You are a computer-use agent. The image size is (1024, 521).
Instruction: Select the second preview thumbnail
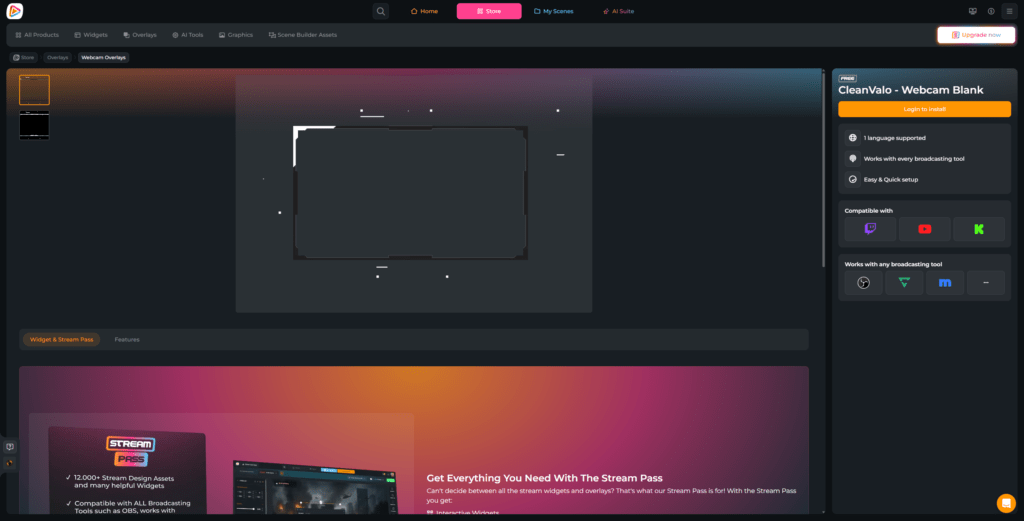[34, 126]
